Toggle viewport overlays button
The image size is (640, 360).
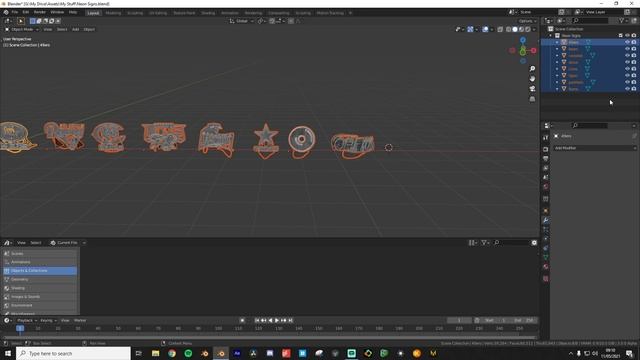coord(485,29)
